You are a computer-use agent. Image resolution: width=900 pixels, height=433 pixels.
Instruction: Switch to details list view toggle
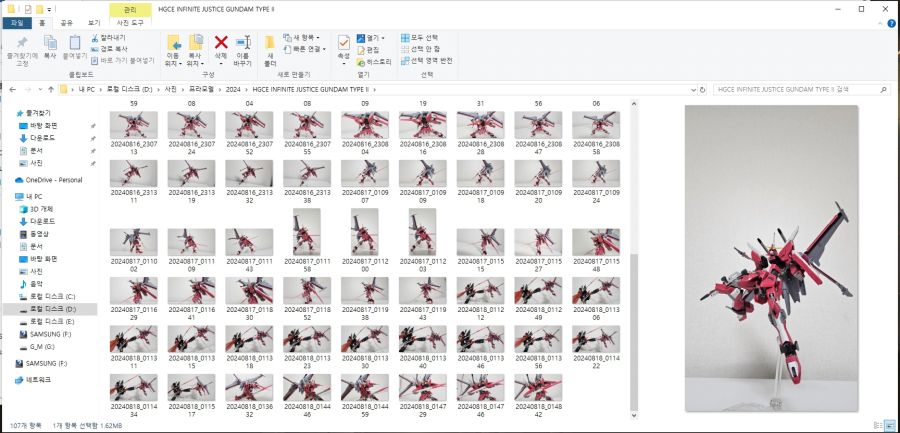tap(880, 427)
